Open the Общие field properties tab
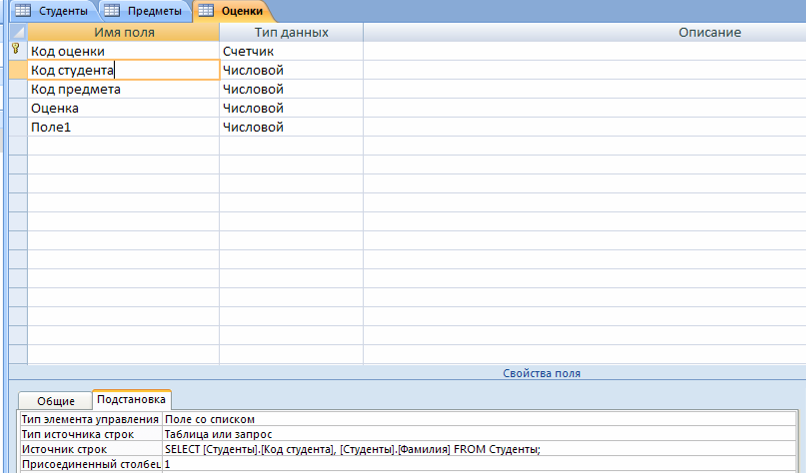 pyautogui.click(x=56, y=401)
